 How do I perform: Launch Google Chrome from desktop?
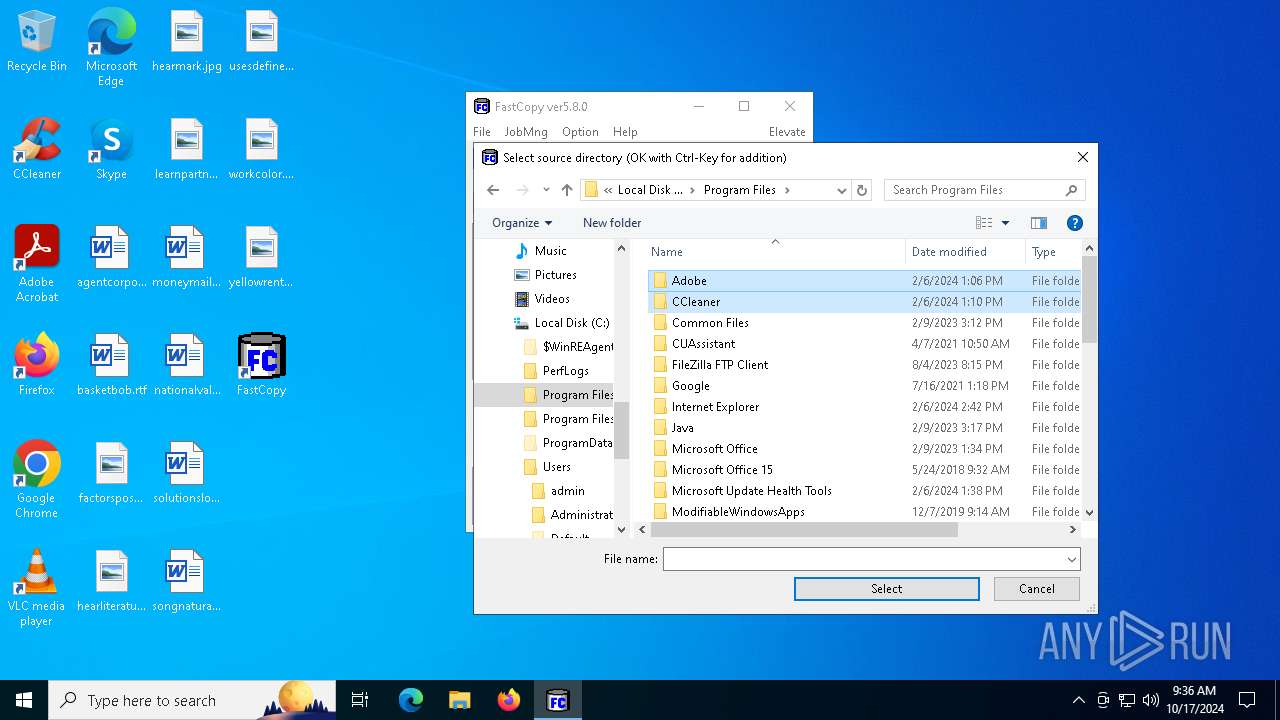(x=37, y=480)
